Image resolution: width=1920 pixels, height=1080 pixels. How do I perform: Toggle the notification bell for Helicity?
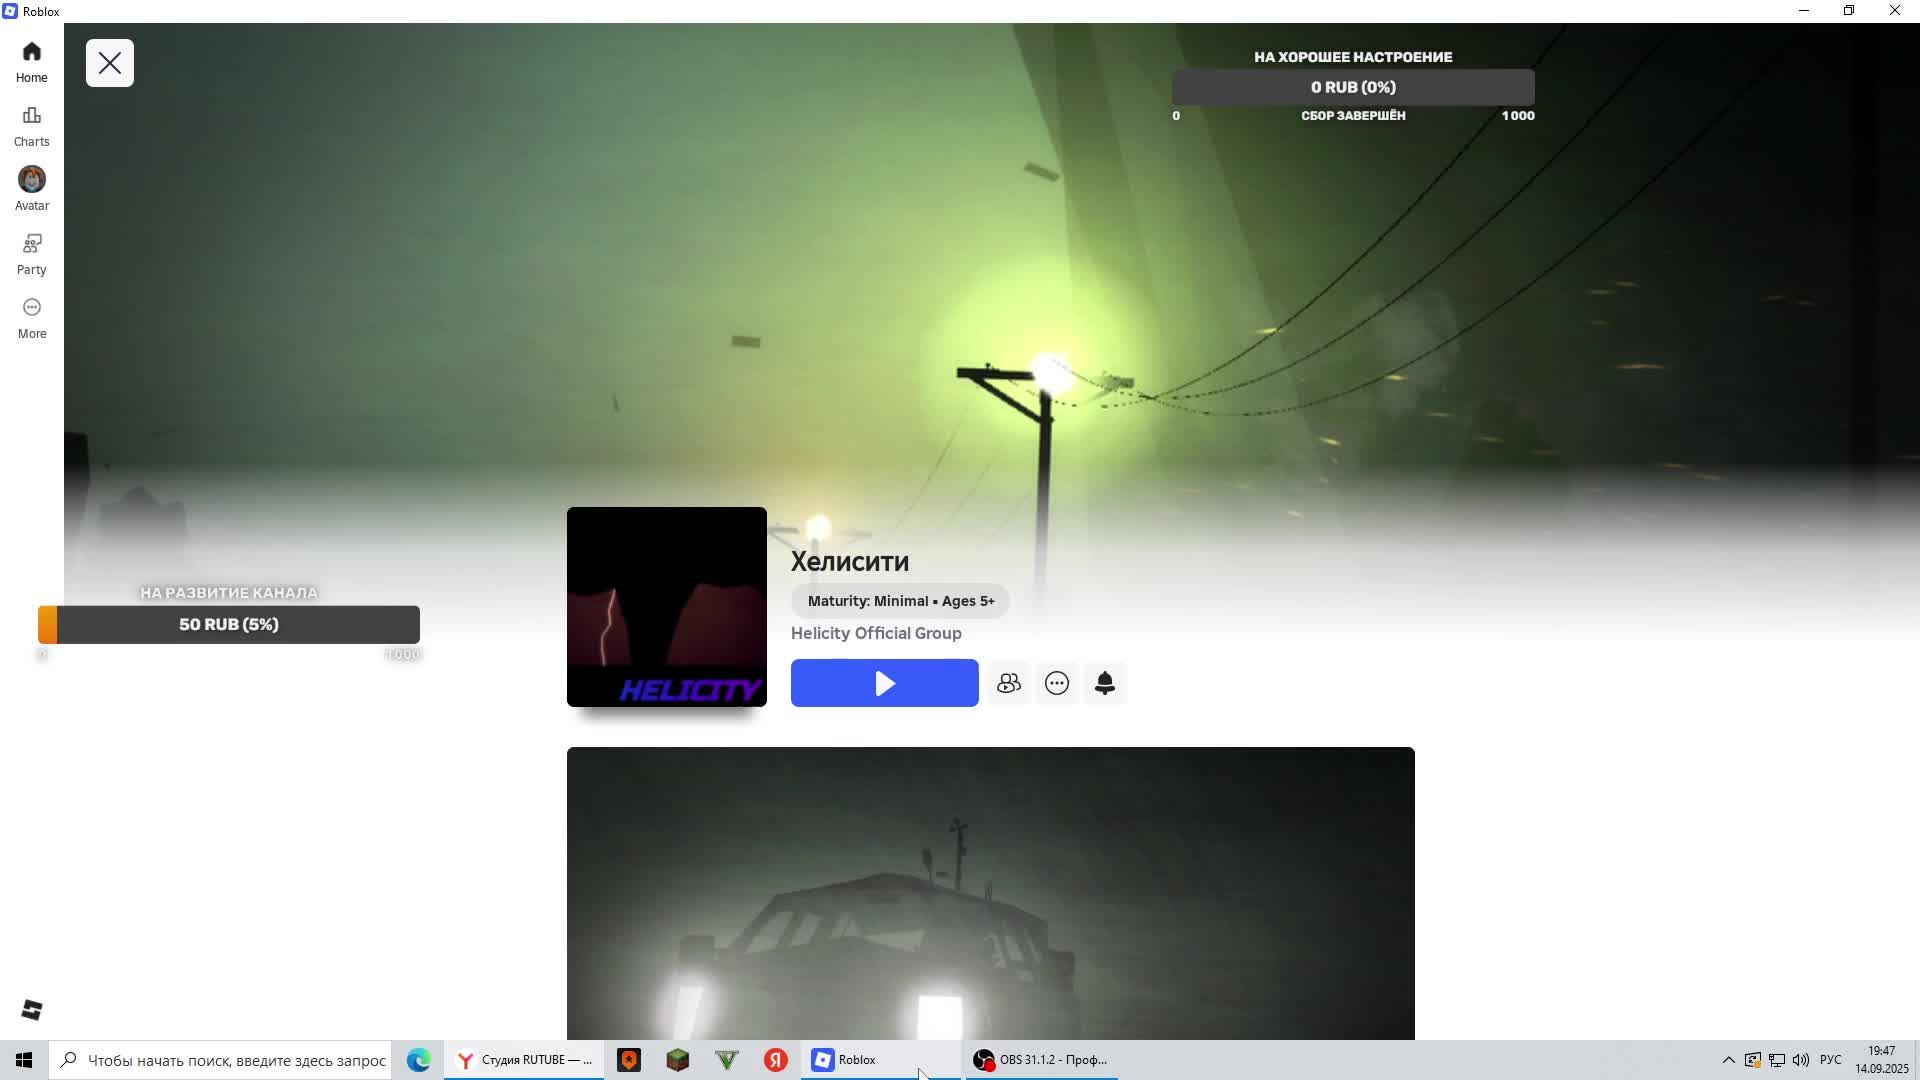pos(1104,683)
